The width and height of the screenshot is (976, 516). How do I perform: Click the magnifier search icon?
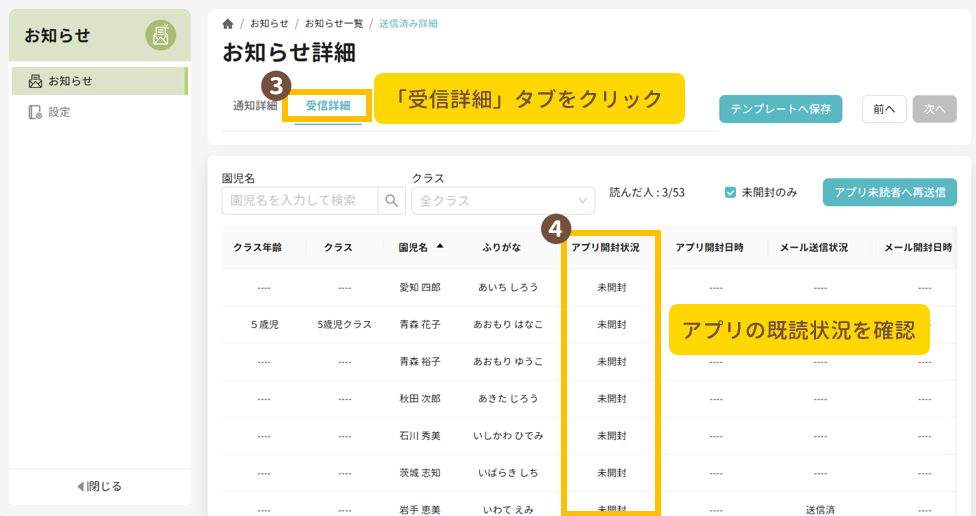point(392,201)
